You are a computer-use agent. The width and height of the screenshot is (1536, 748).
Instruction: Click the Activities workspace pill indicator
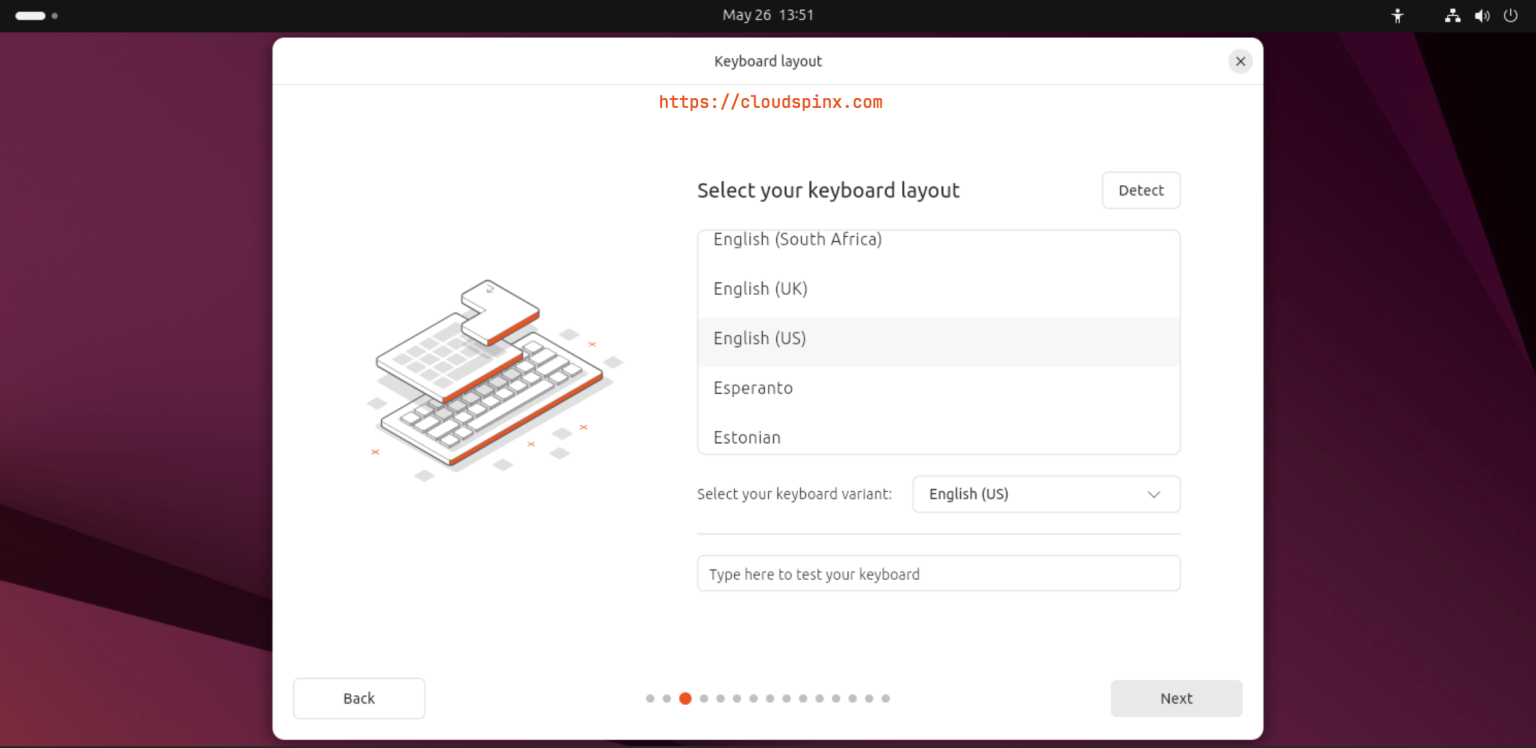(x=31, y=16)
